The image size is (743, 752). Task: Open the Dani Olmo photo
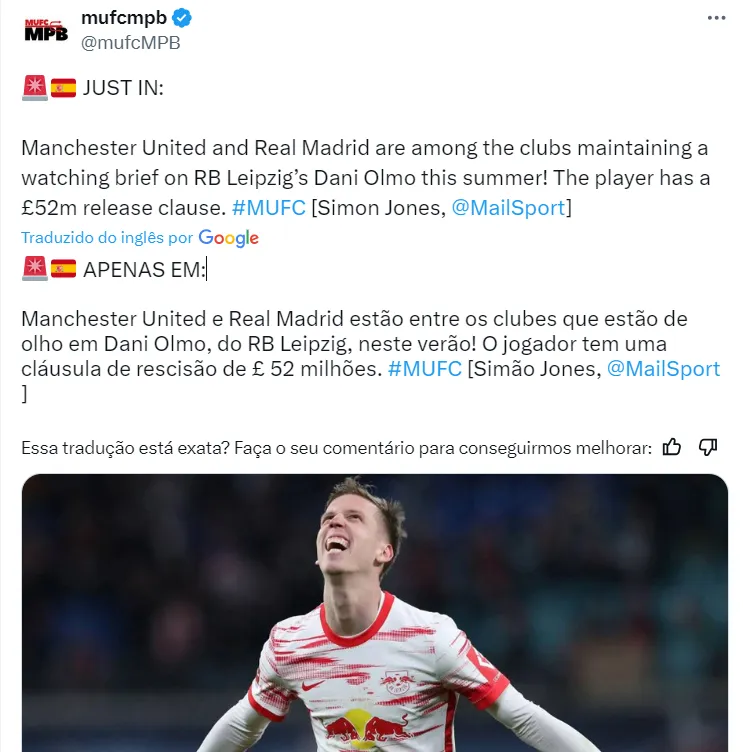coord(375,612)
